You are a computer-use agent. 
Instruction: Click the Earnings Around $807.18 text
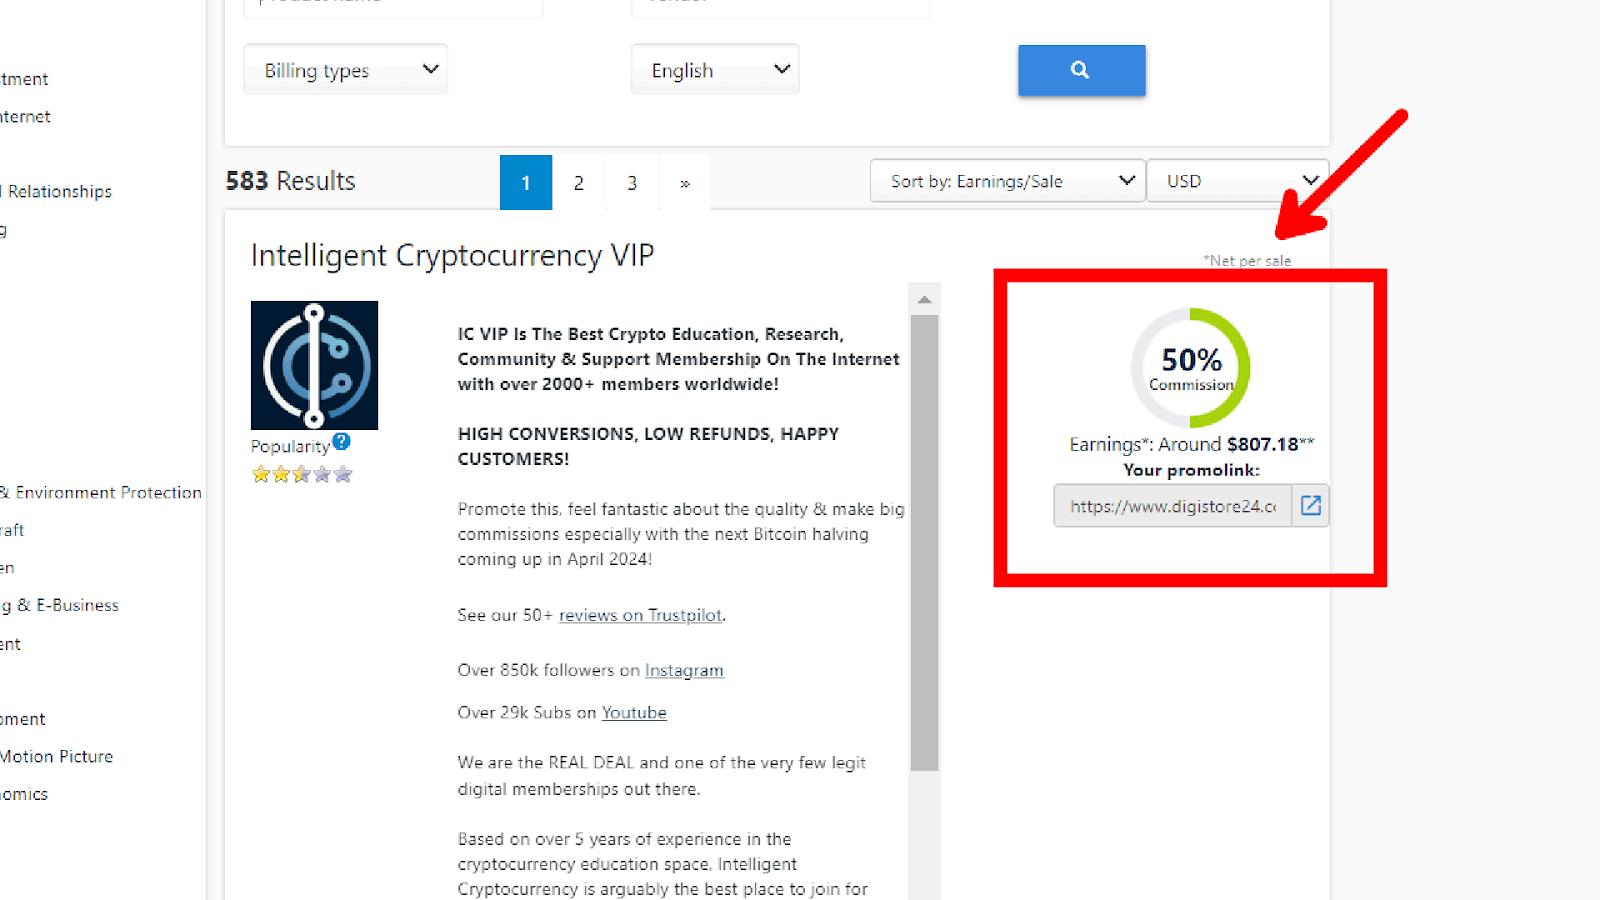[1191, 444]
